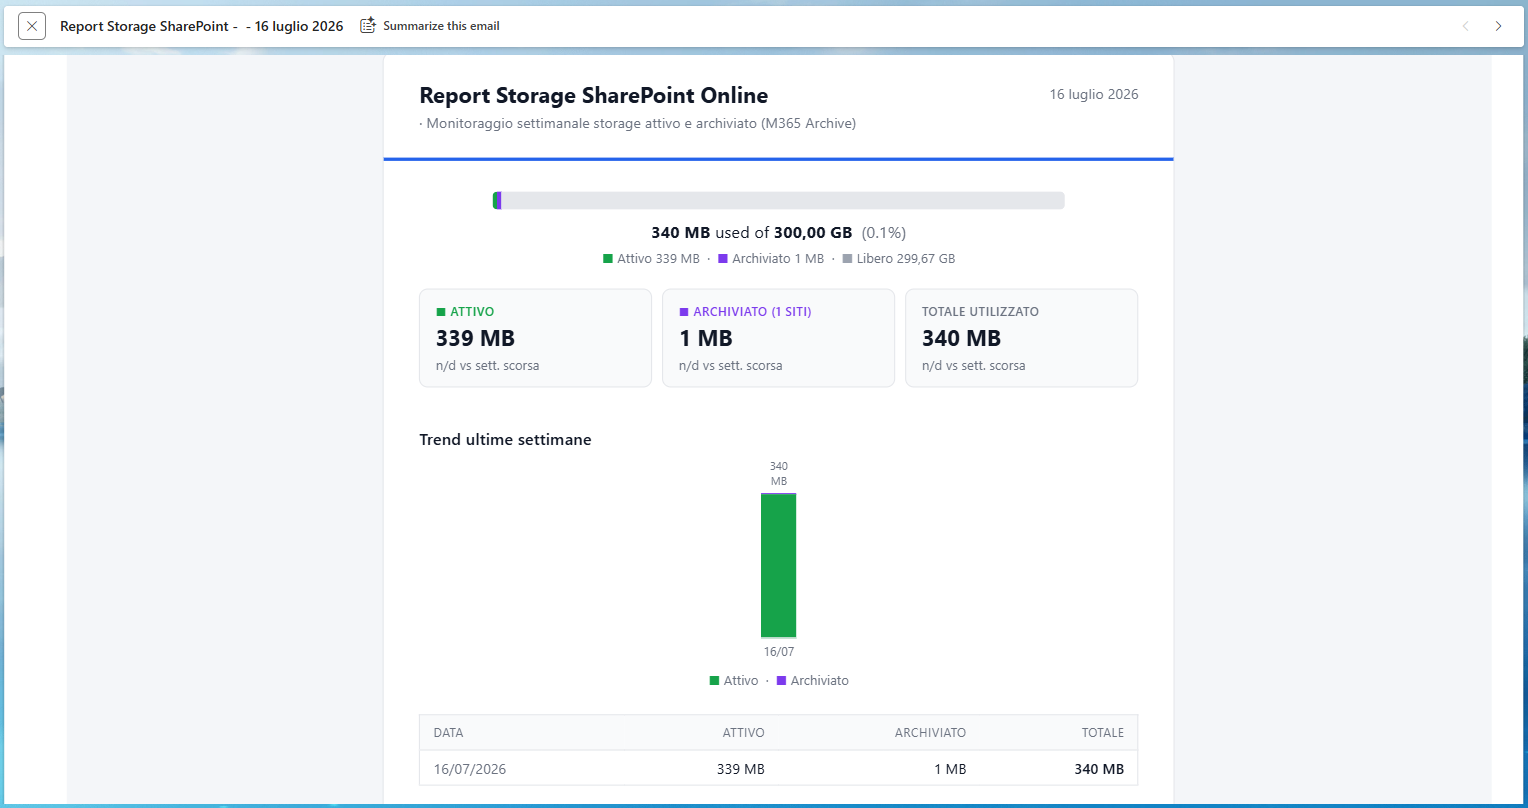
Task: Click the 'ATTIVO' card title
Action: click(x=472, y=312)
